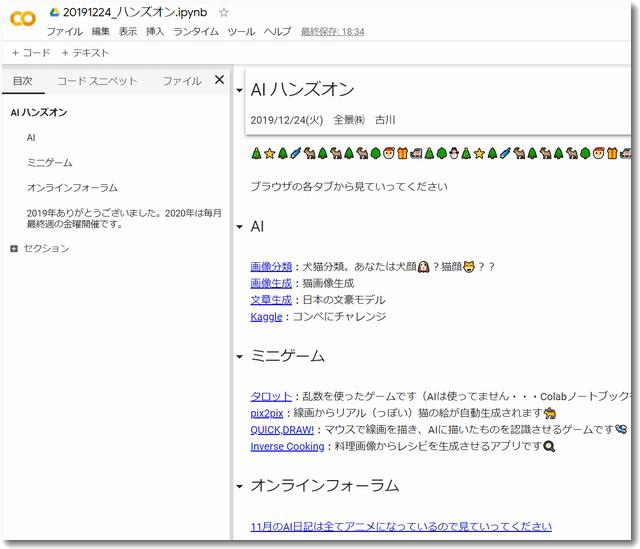Screen dimensions: 640x549
Task: Switch to the 目次 tab
Action: click(x=23, y=81)
